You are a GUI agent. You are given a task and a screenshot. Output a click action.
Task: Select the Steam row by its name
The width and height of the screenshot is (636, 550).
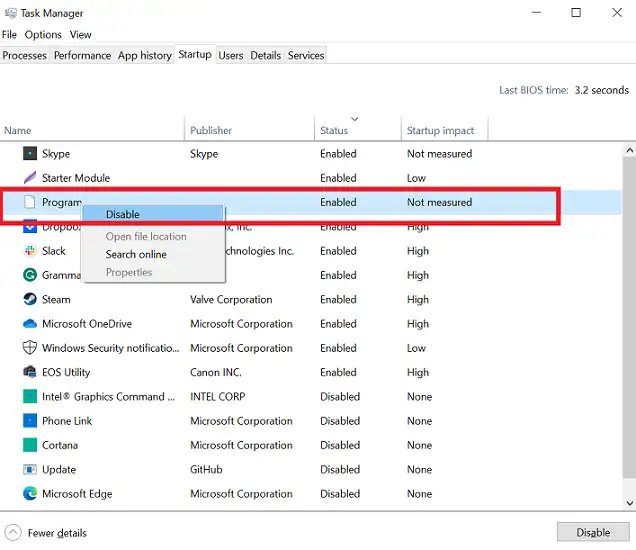point(56,299)
